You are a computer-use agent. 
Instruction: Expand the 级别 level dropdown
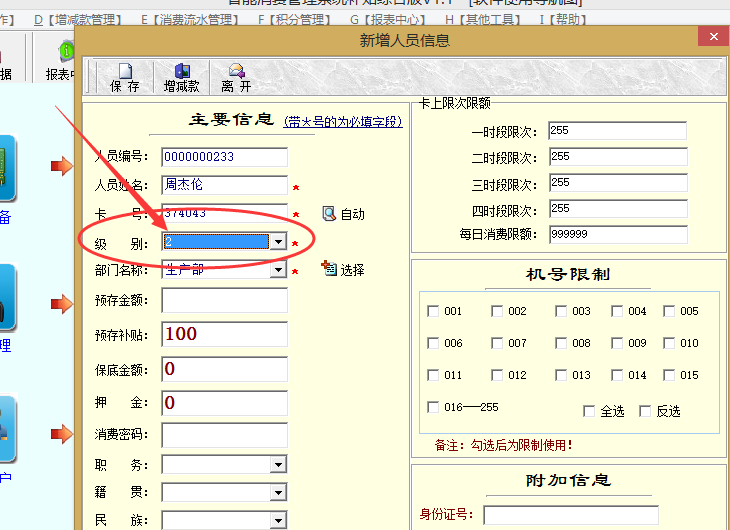[278, 242]
